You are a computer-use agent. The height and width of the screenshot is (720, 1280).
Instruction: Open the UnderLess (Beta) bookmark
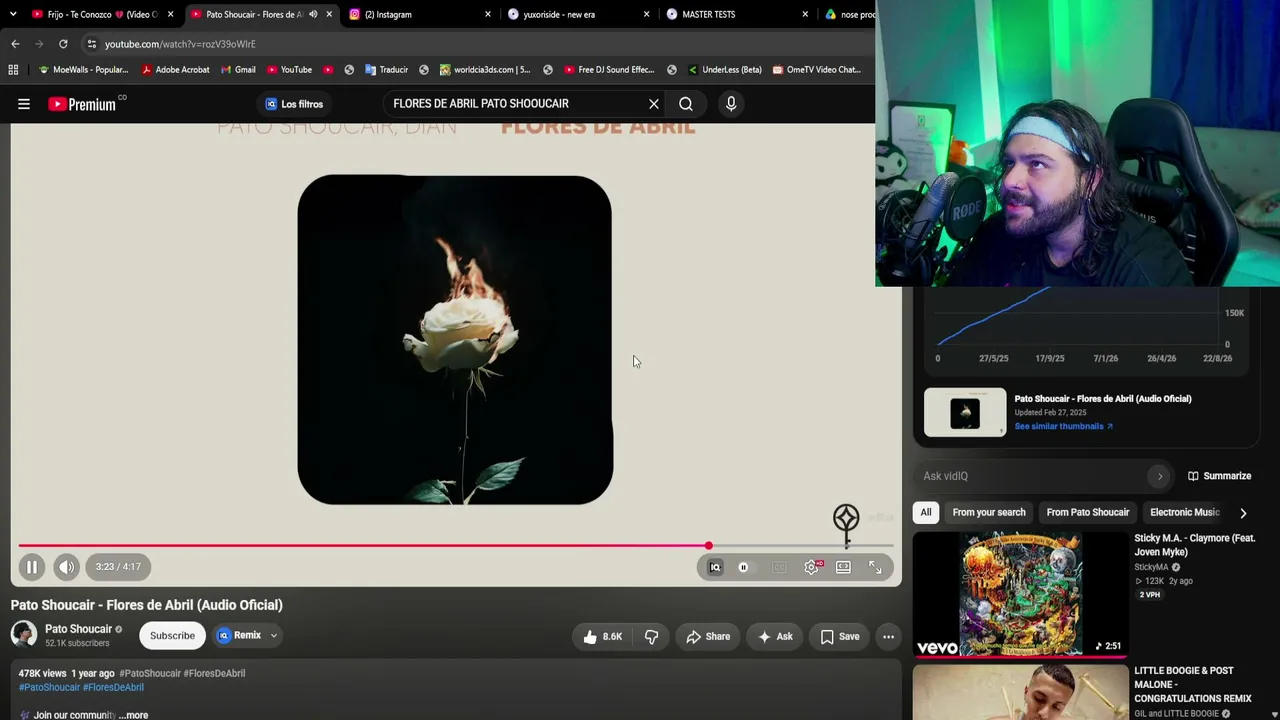click(725, 70)
